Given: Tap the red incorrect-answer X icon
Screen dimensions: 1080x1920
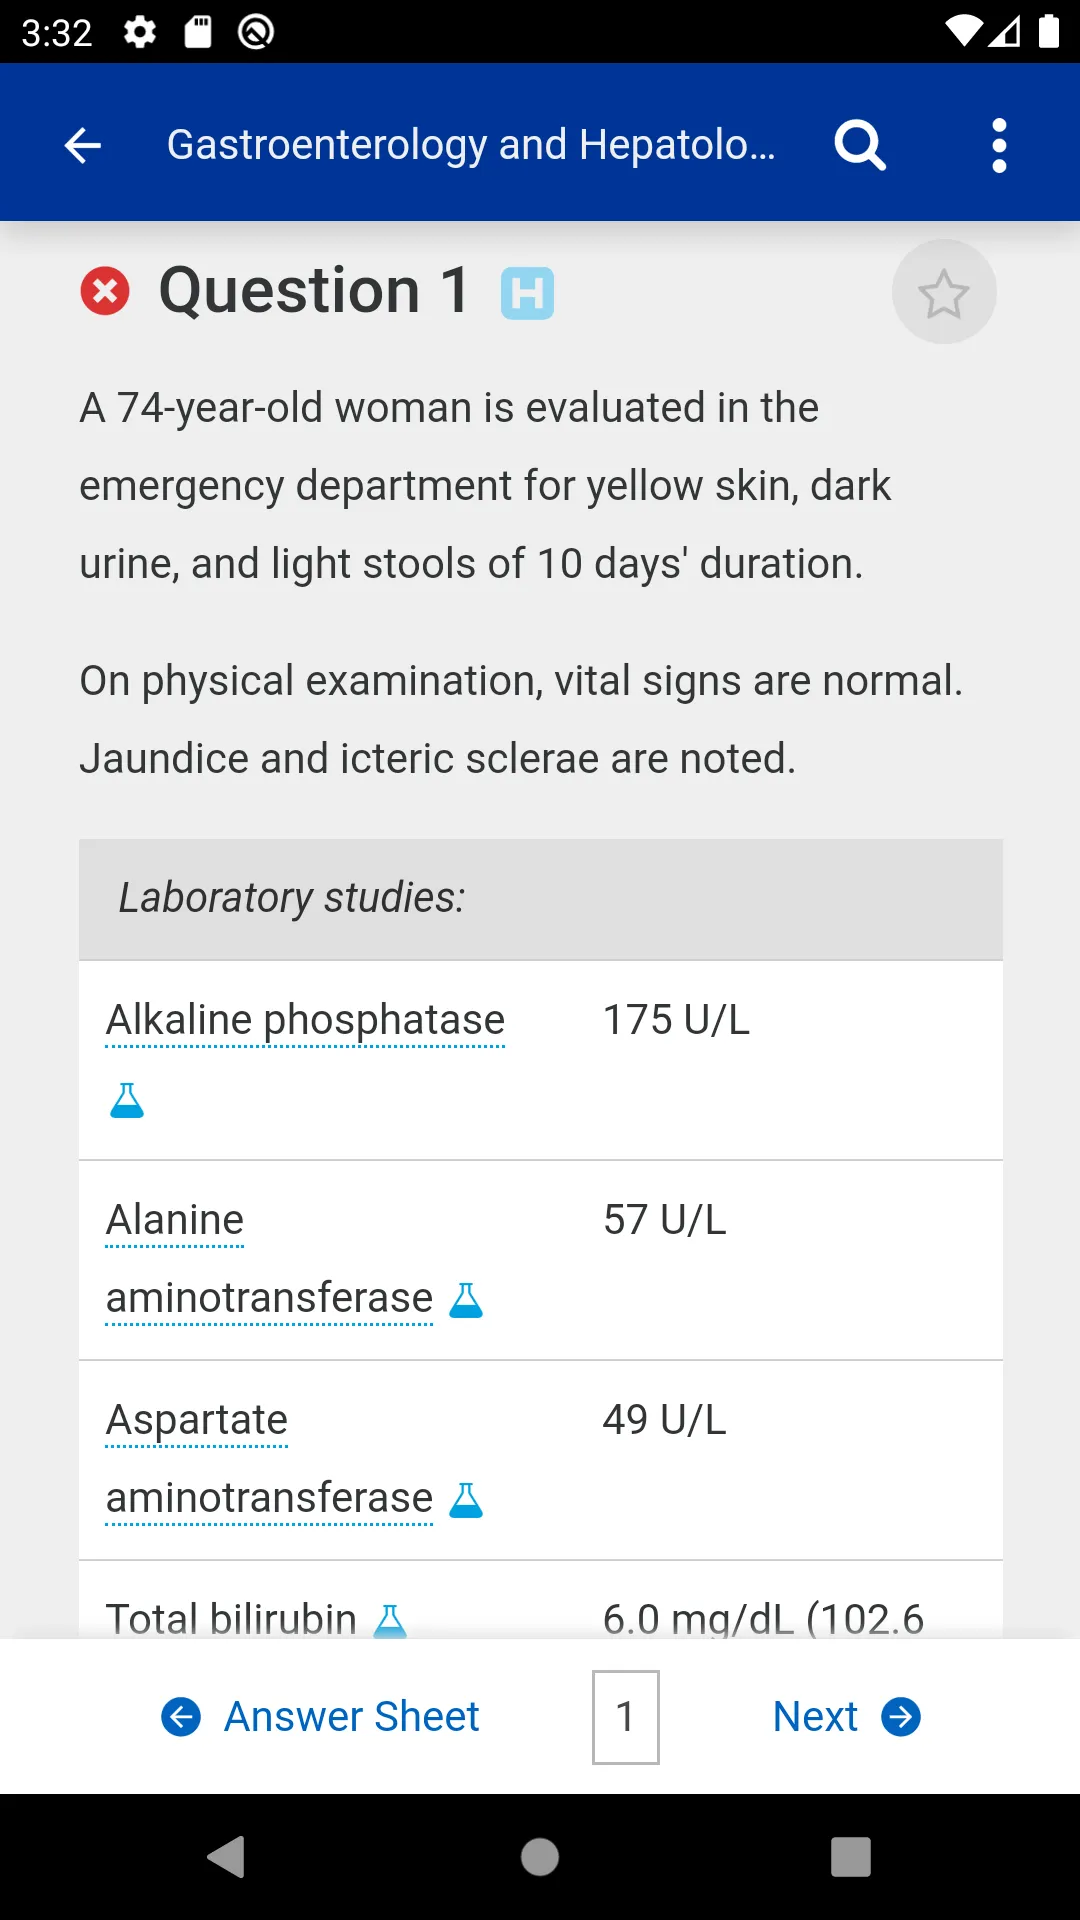Looking at the screenshot, I should 105,291.
